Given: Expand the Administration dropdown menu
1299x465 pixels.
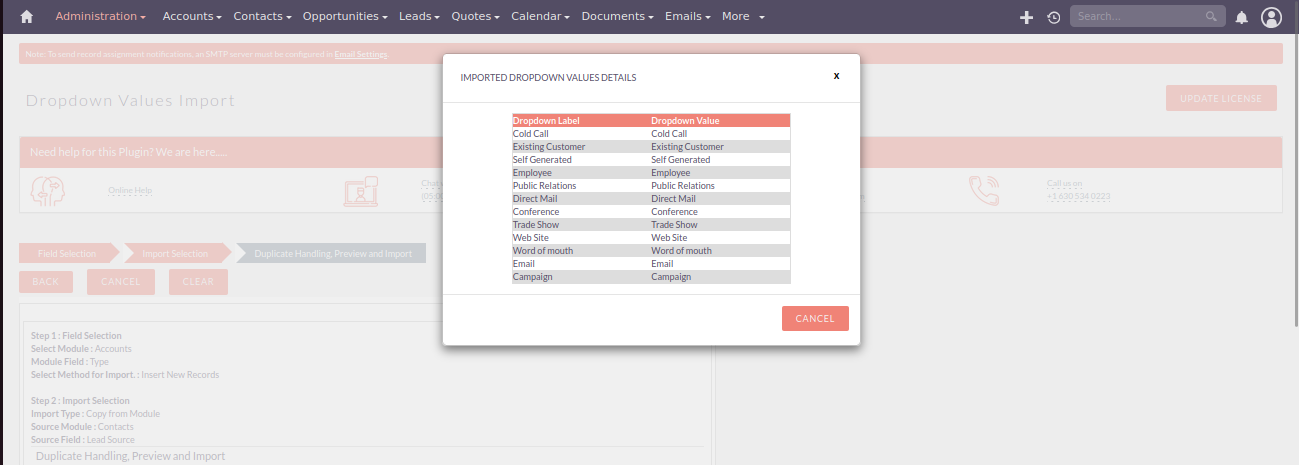Looking at the screenshot, I should click(x=100, y=17).
